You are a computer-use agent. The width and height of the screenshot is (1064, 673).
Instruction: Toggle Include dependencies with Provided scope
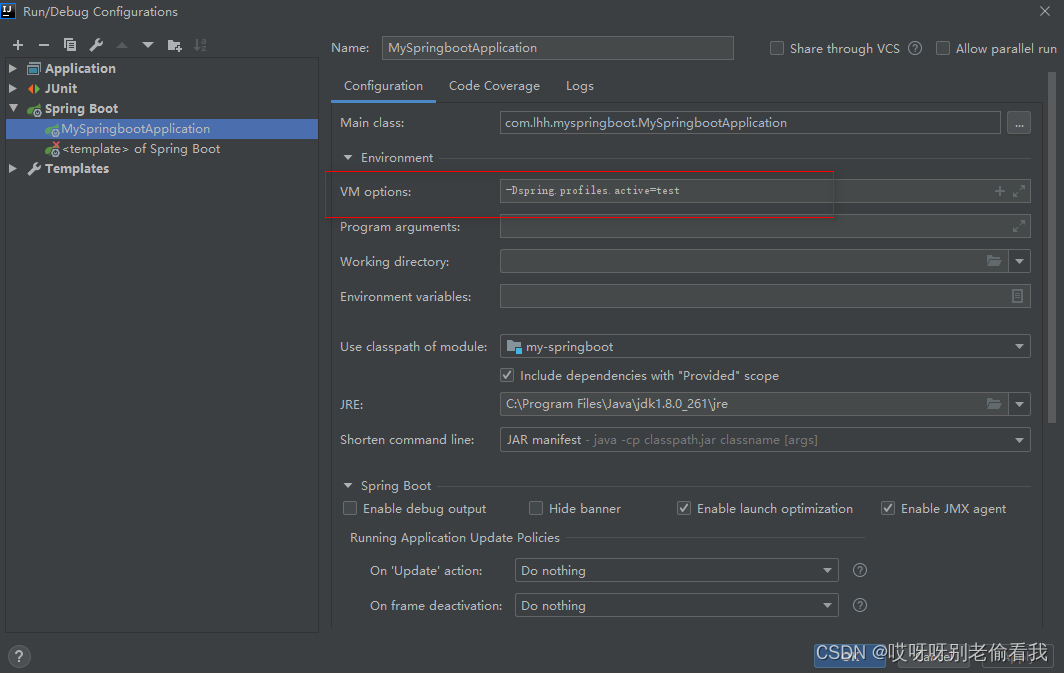(x=507, y=375)
